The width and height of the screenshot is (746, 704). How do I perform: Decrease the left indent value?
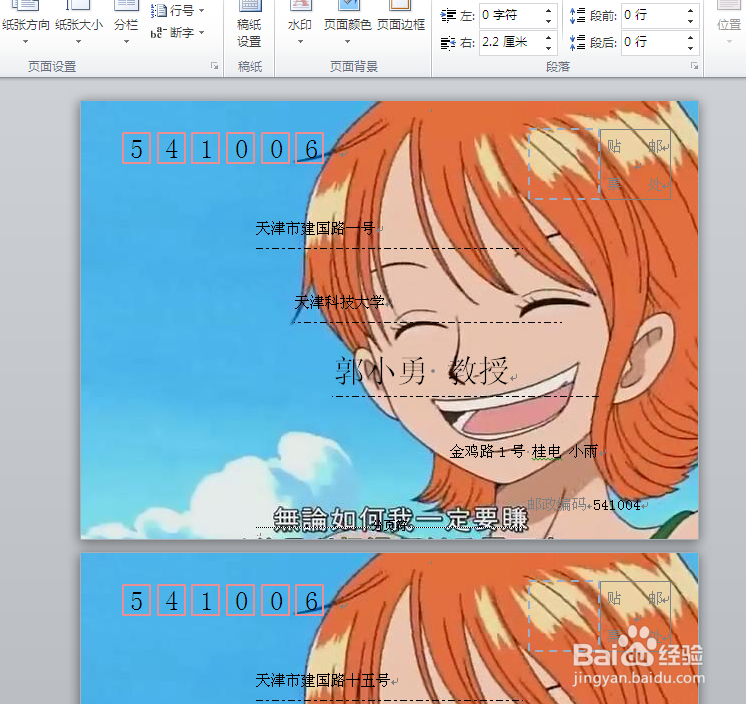point(549,21)
